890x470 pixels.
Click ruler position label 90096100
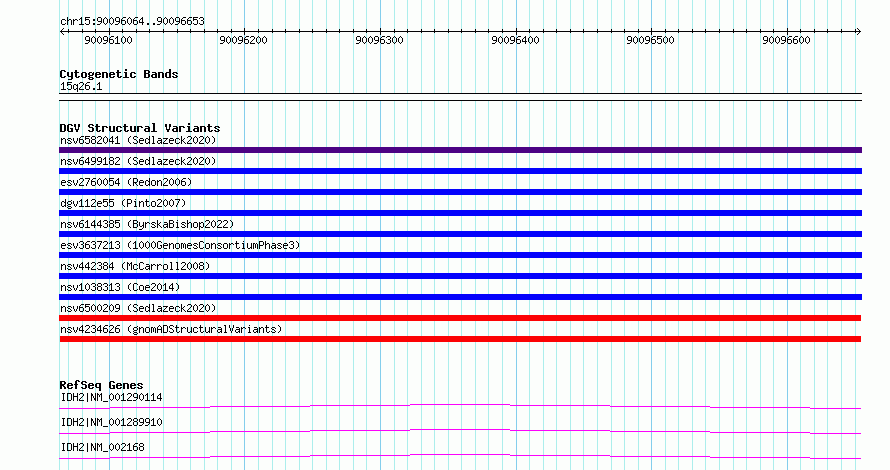coord(108,40)
